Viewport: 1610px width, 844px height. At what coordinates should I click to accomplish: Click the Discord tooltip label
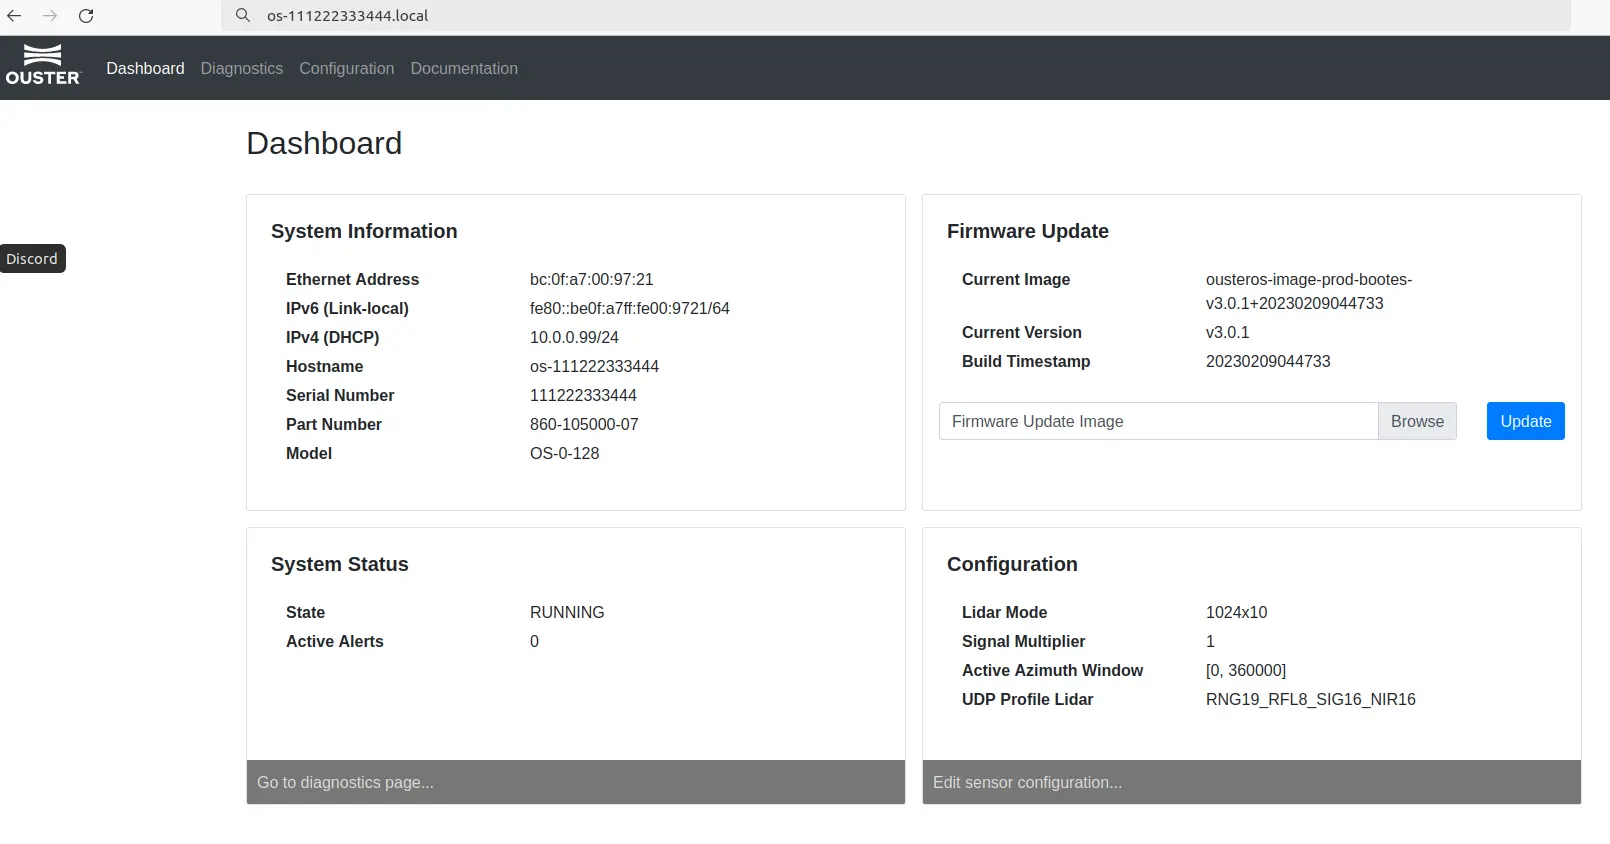click(x=32, y=259)
